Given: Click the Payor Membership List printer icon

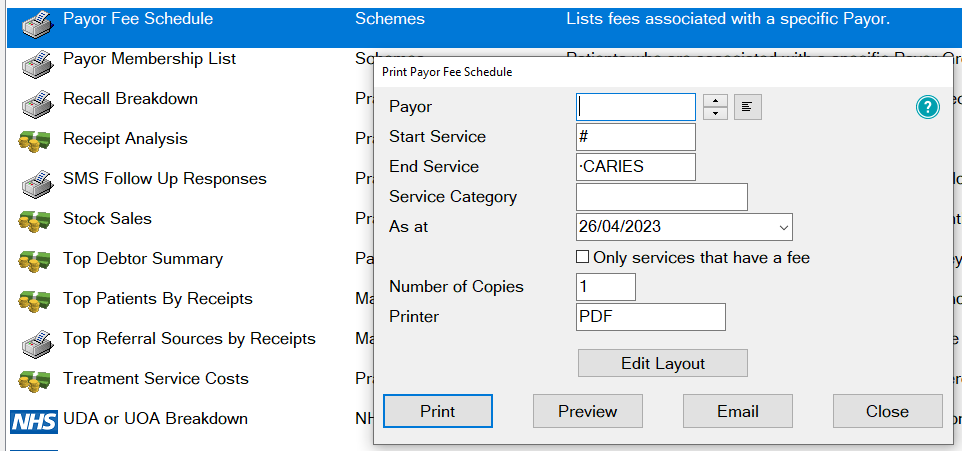Looking at the screenshot, I should click(37, 63).
